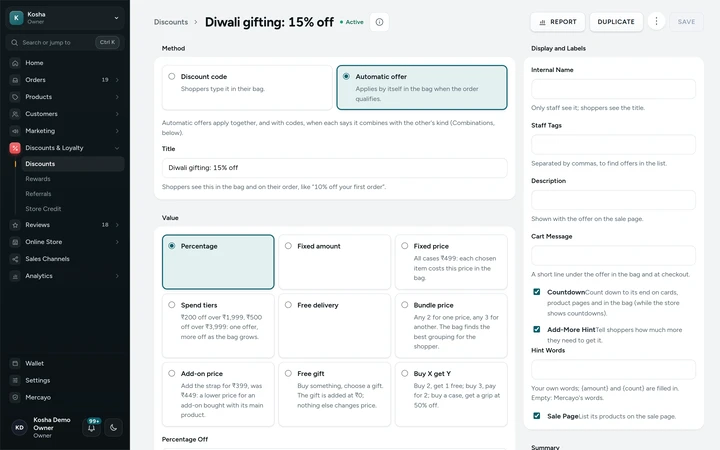
Task: Click the DUPLICATE button
Action: pos(616,22)
